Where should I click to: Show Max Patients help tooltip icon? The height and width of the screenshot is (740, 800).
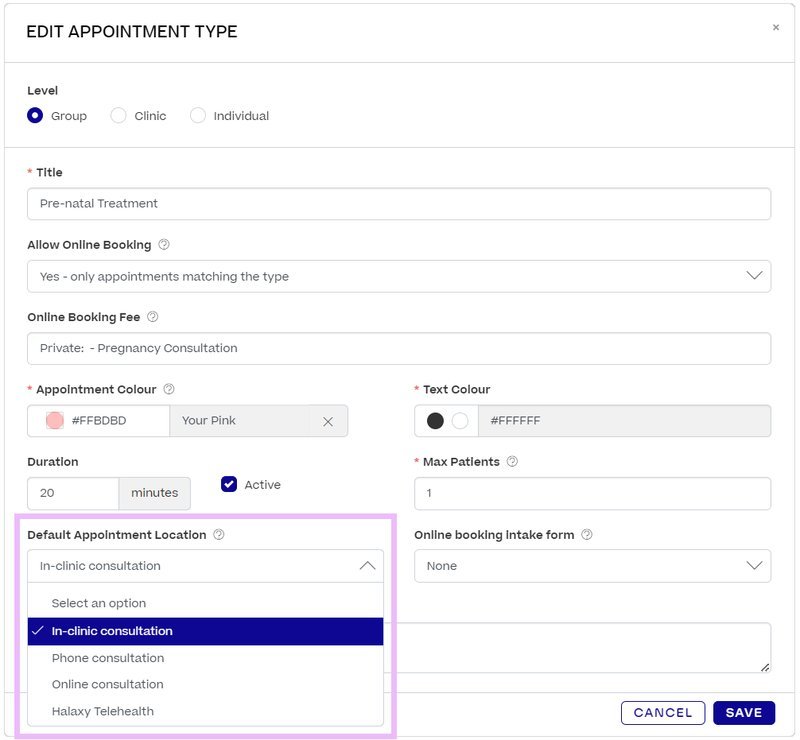click(512, 461)
